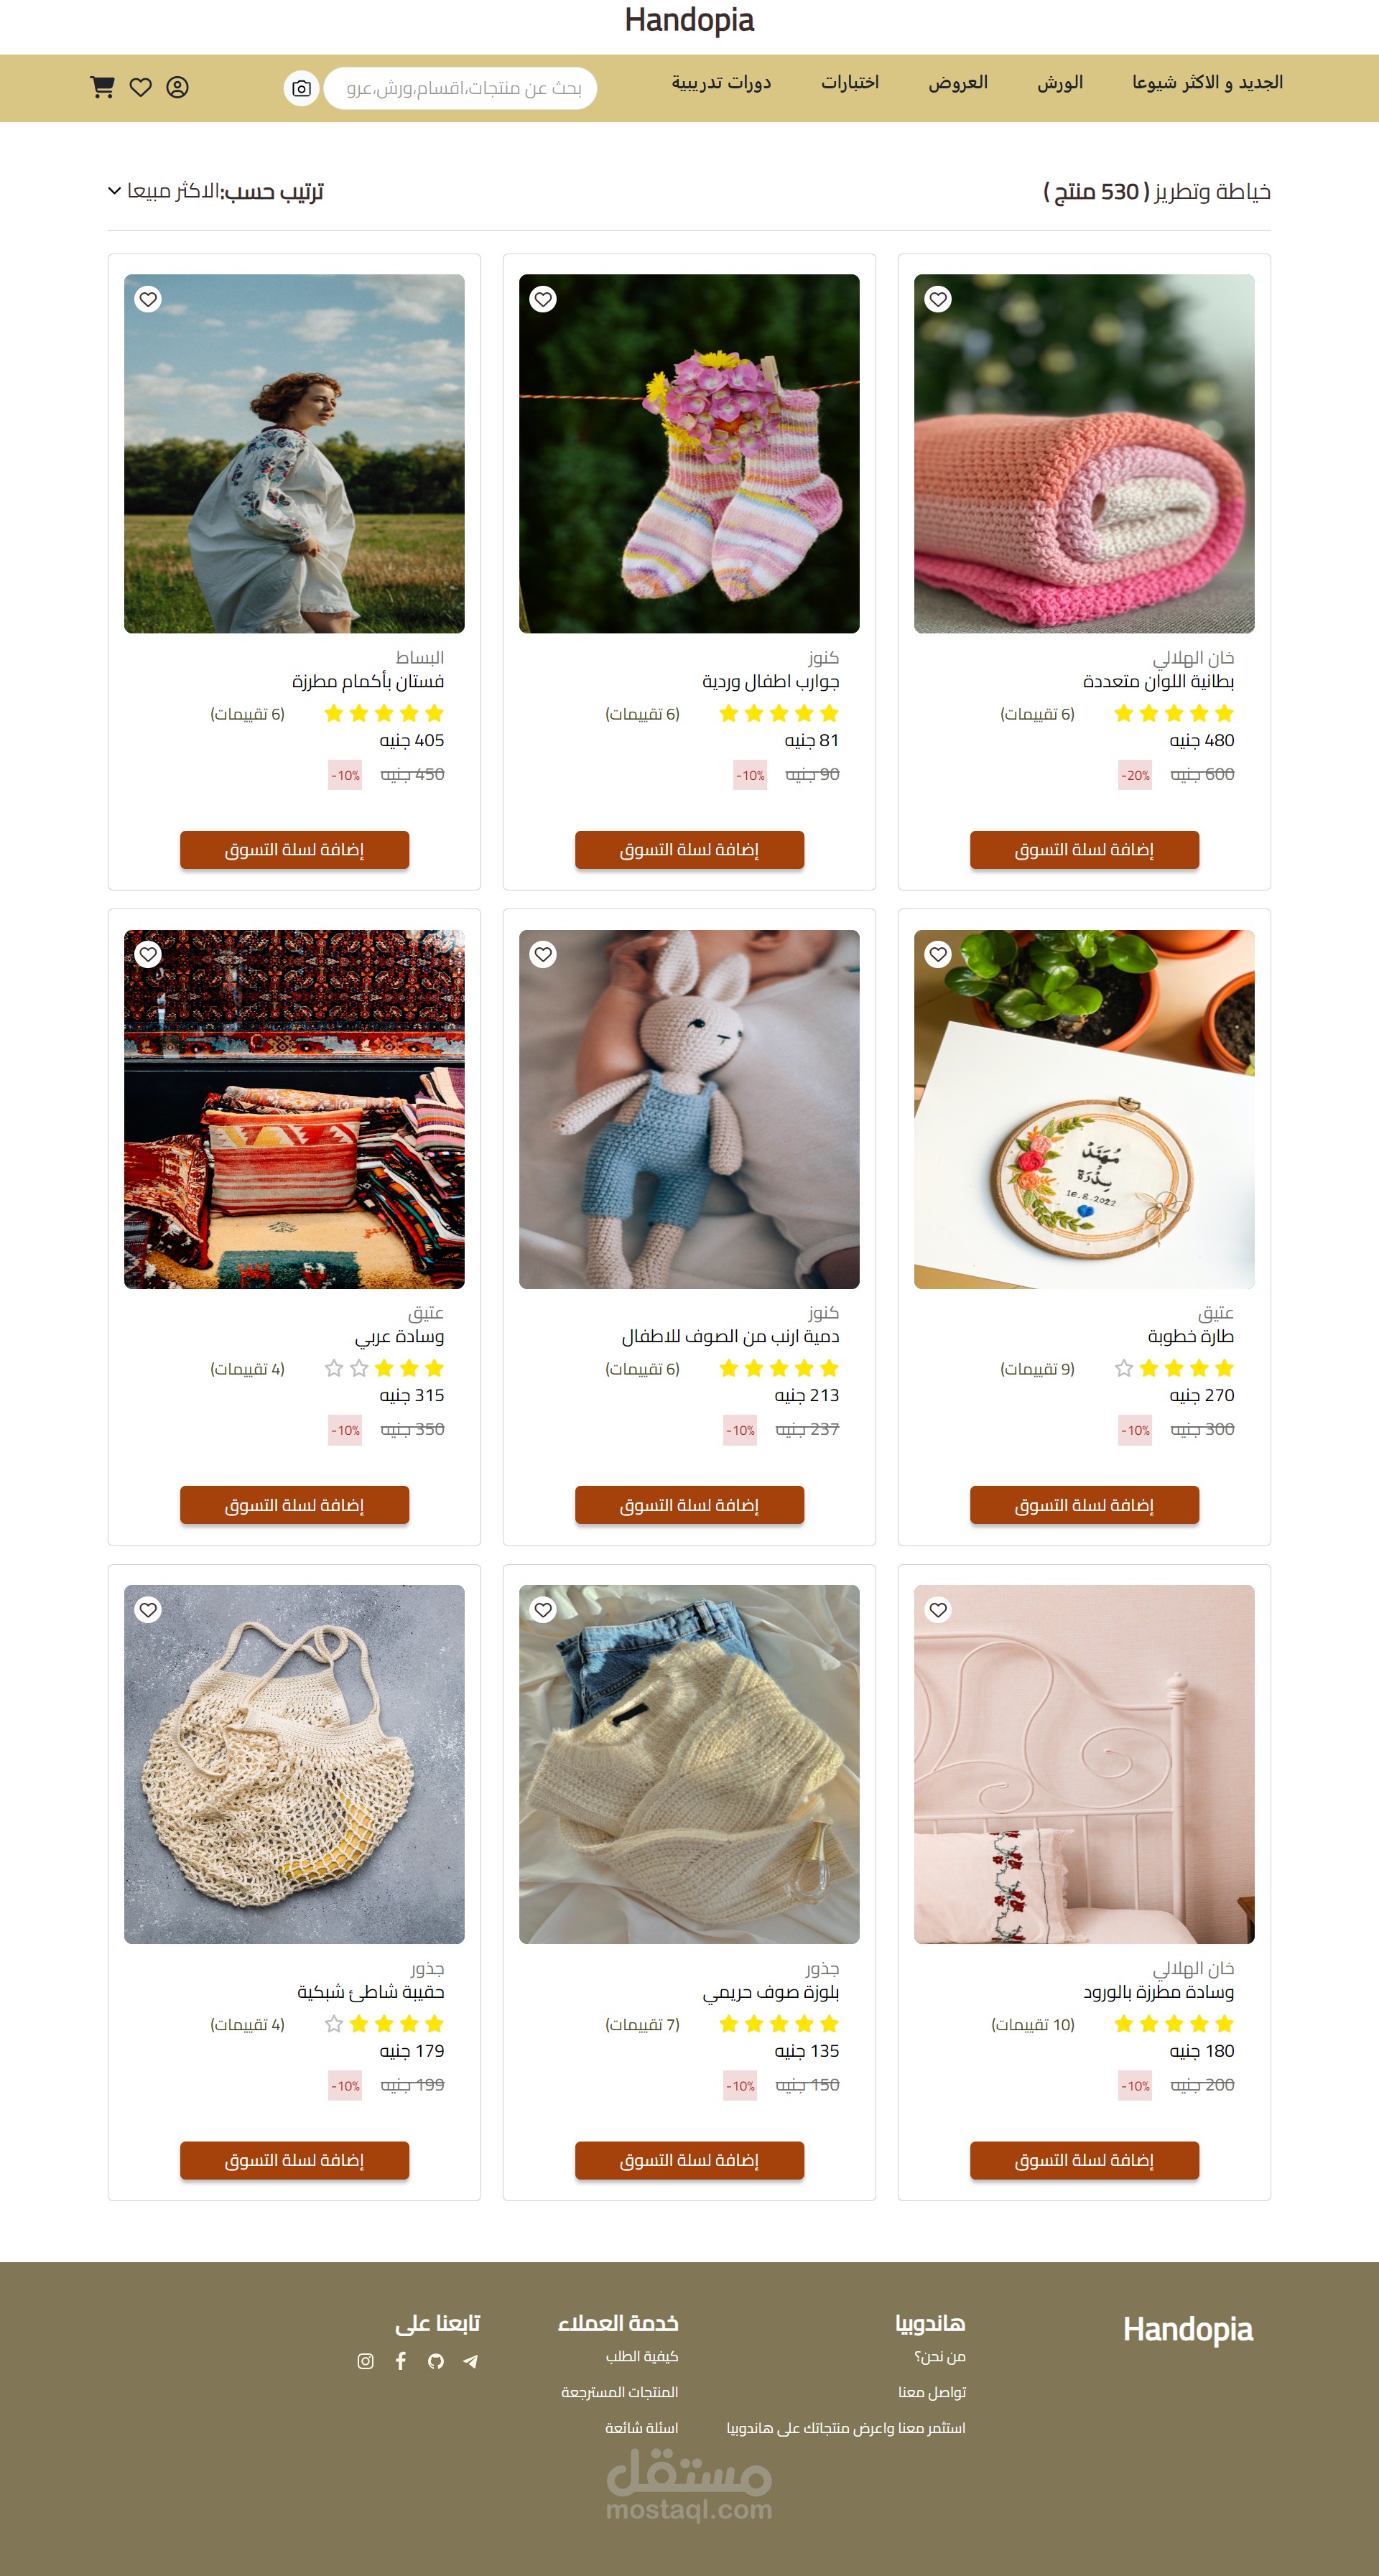Image resolution: width=1379 pixels, height=2576 pixels.
Task: Open the Telegram icon in footer
Action: click(x=471, y=2361)
